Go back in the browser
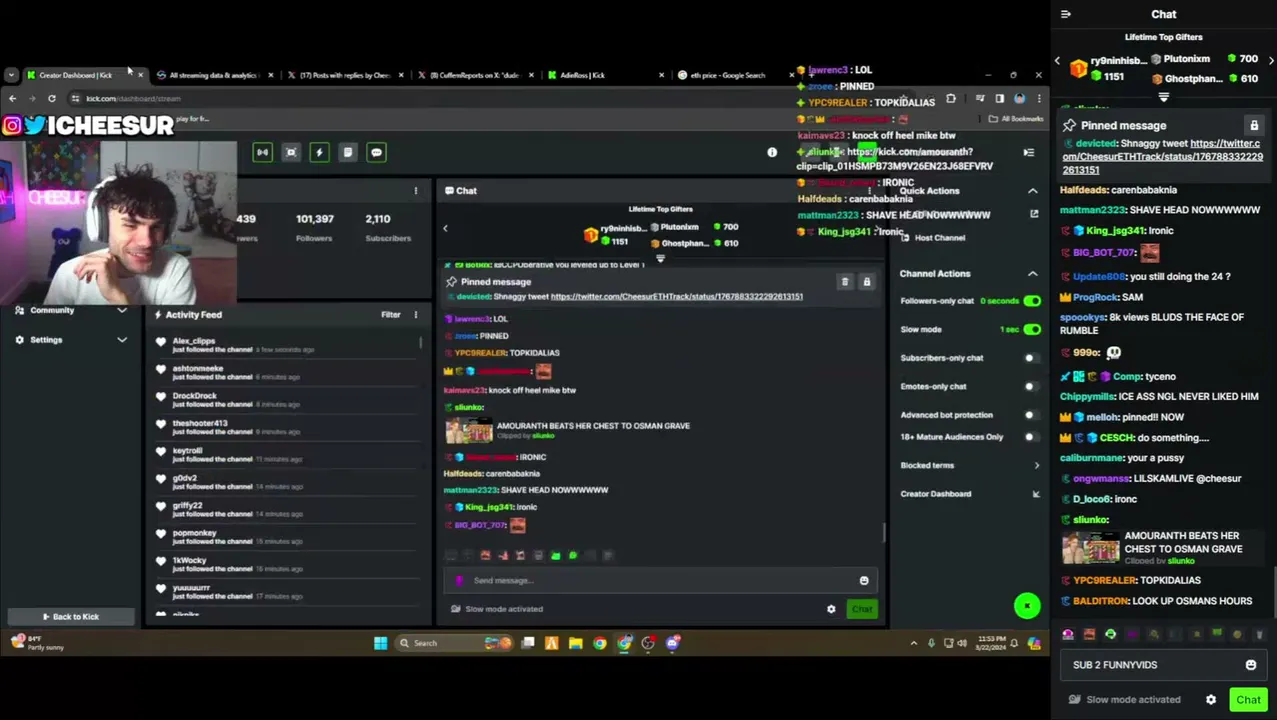The width and height of the screenshot is (1277, 720). coord(12,98)
